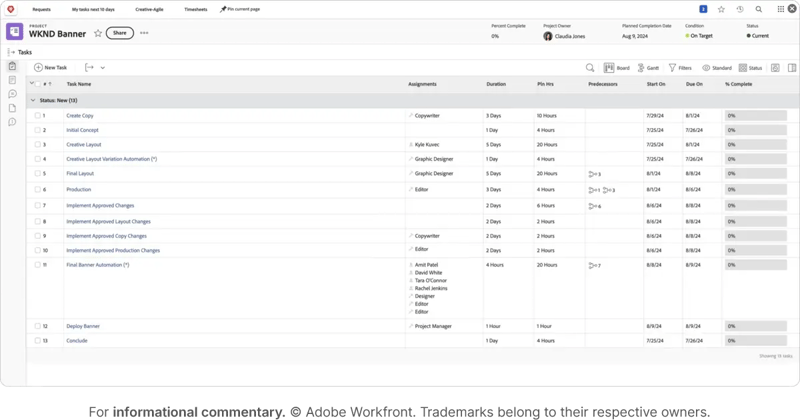Toggle the select-all tasks checkbox in header

coord(38,84)
